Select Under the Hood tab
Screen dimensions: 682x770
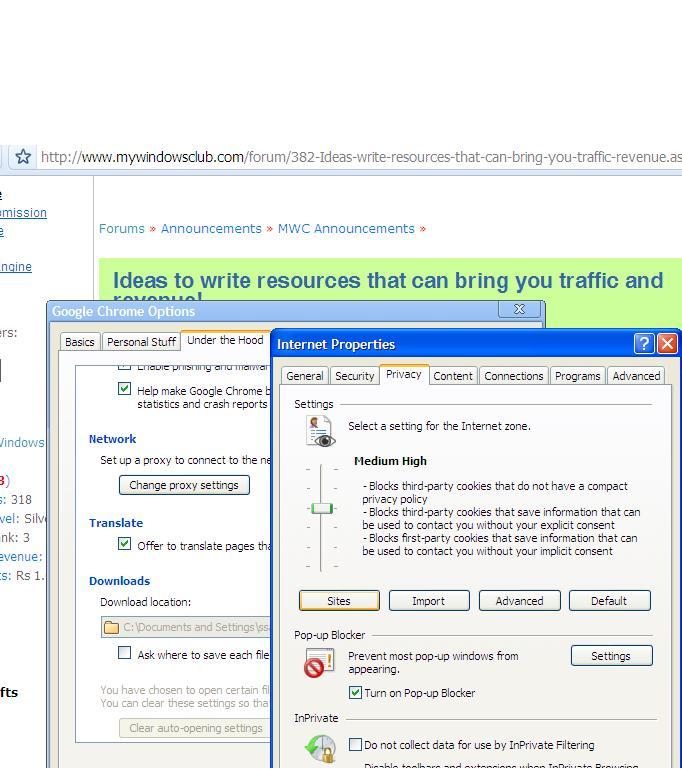(x=225, y=340)
